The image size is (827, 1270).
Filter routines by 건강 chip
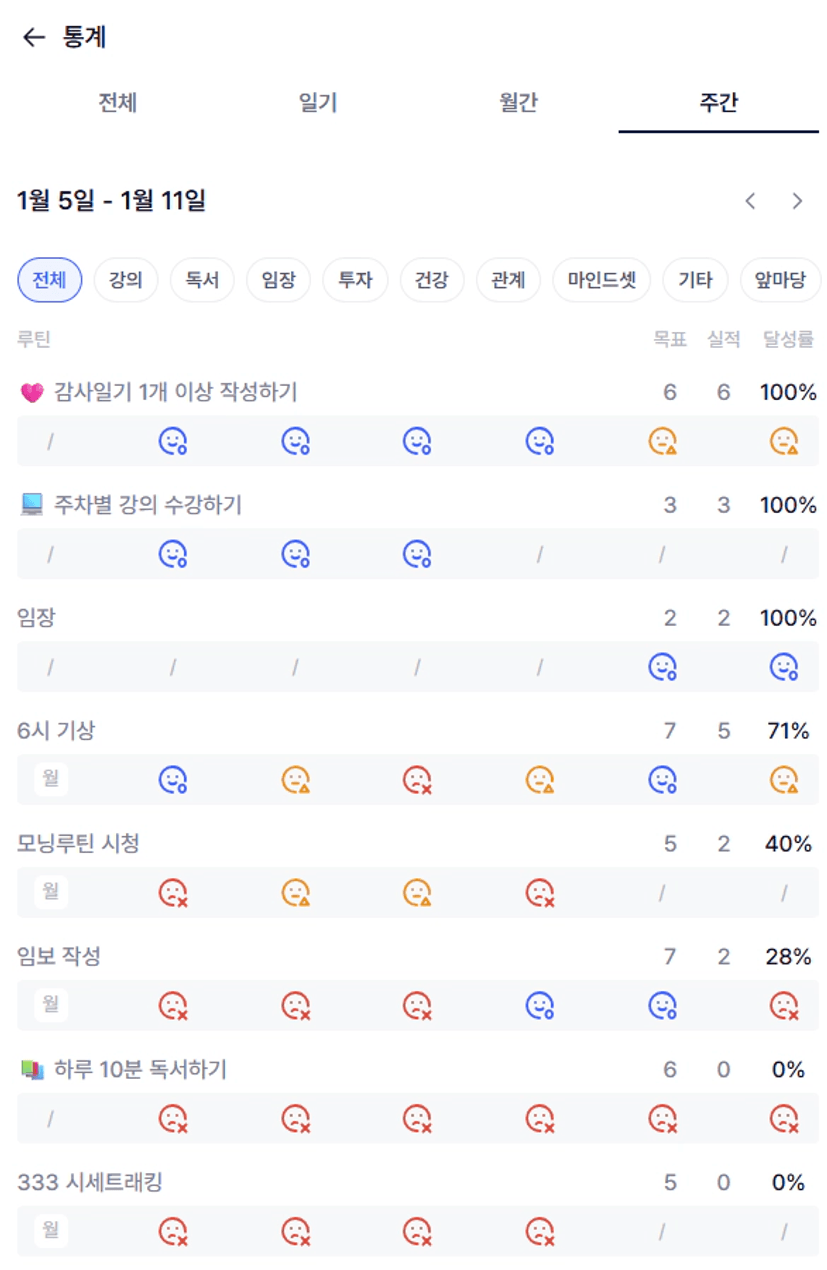click(x=432, y=280)
